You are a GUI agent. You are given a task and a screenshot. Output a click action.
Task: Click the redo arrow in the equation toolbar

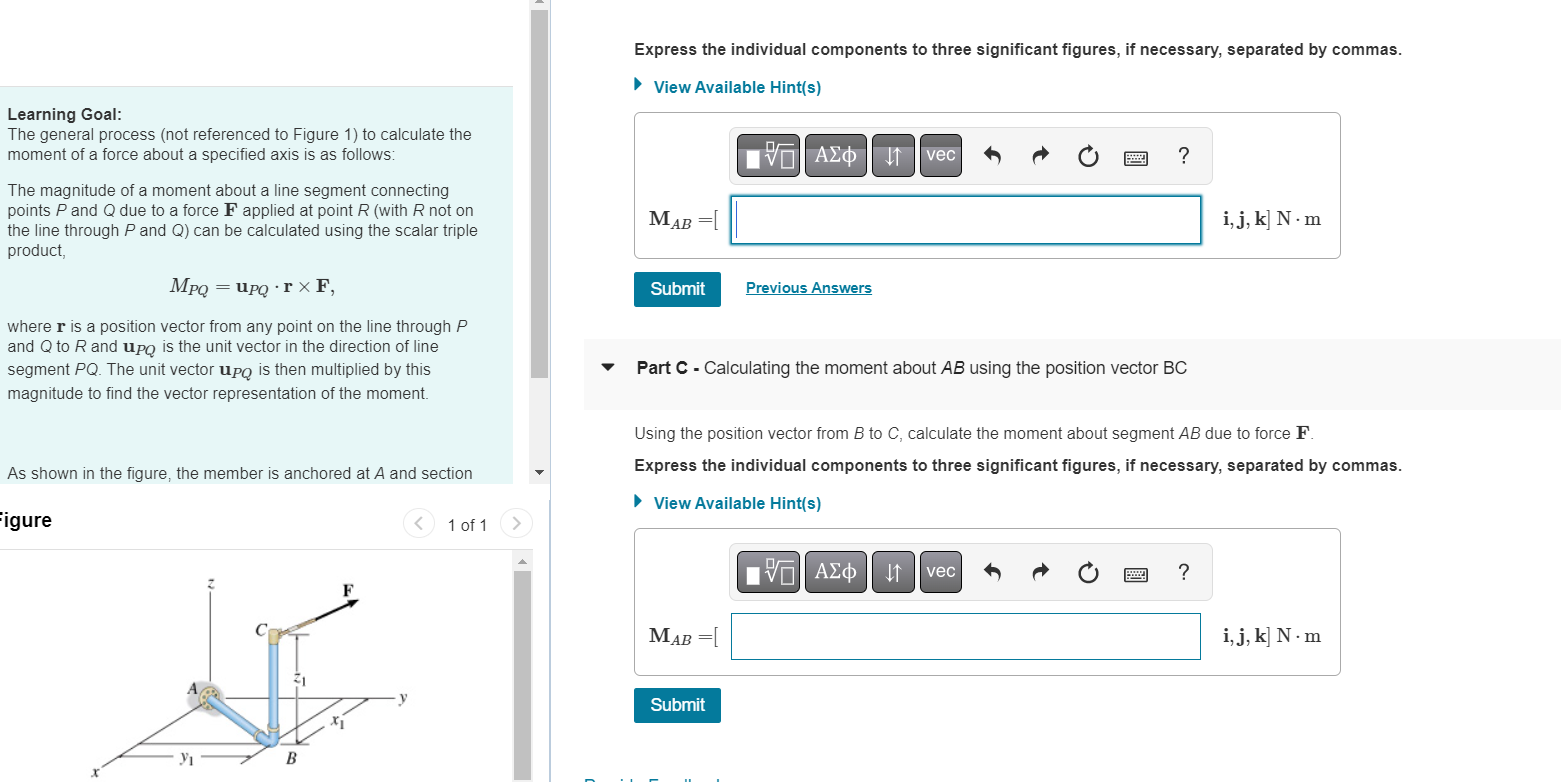[x=1040, y=156]
